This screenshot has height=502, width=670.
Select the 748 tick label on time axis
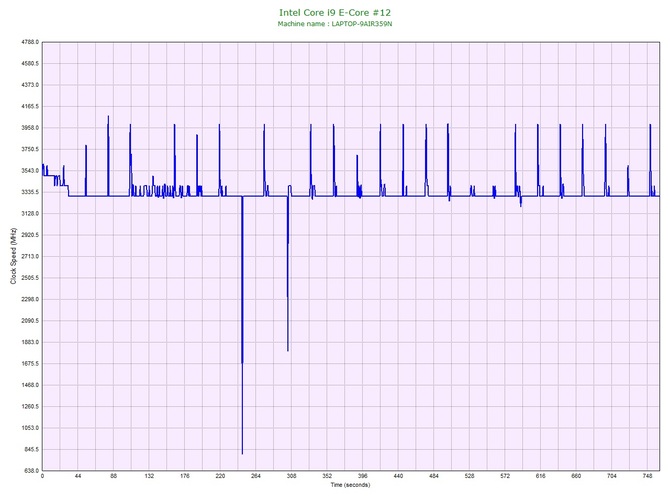(648, 477)
